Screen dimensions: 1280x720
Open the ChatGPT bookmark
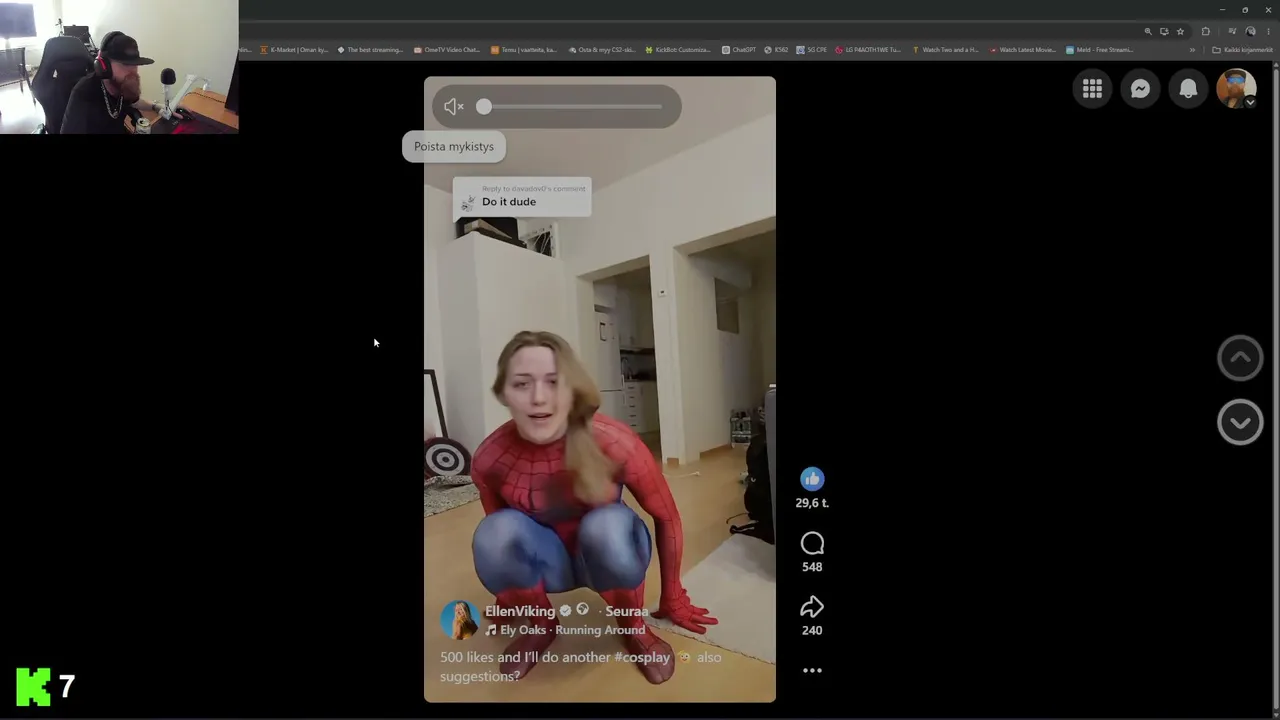pos(739,49)
